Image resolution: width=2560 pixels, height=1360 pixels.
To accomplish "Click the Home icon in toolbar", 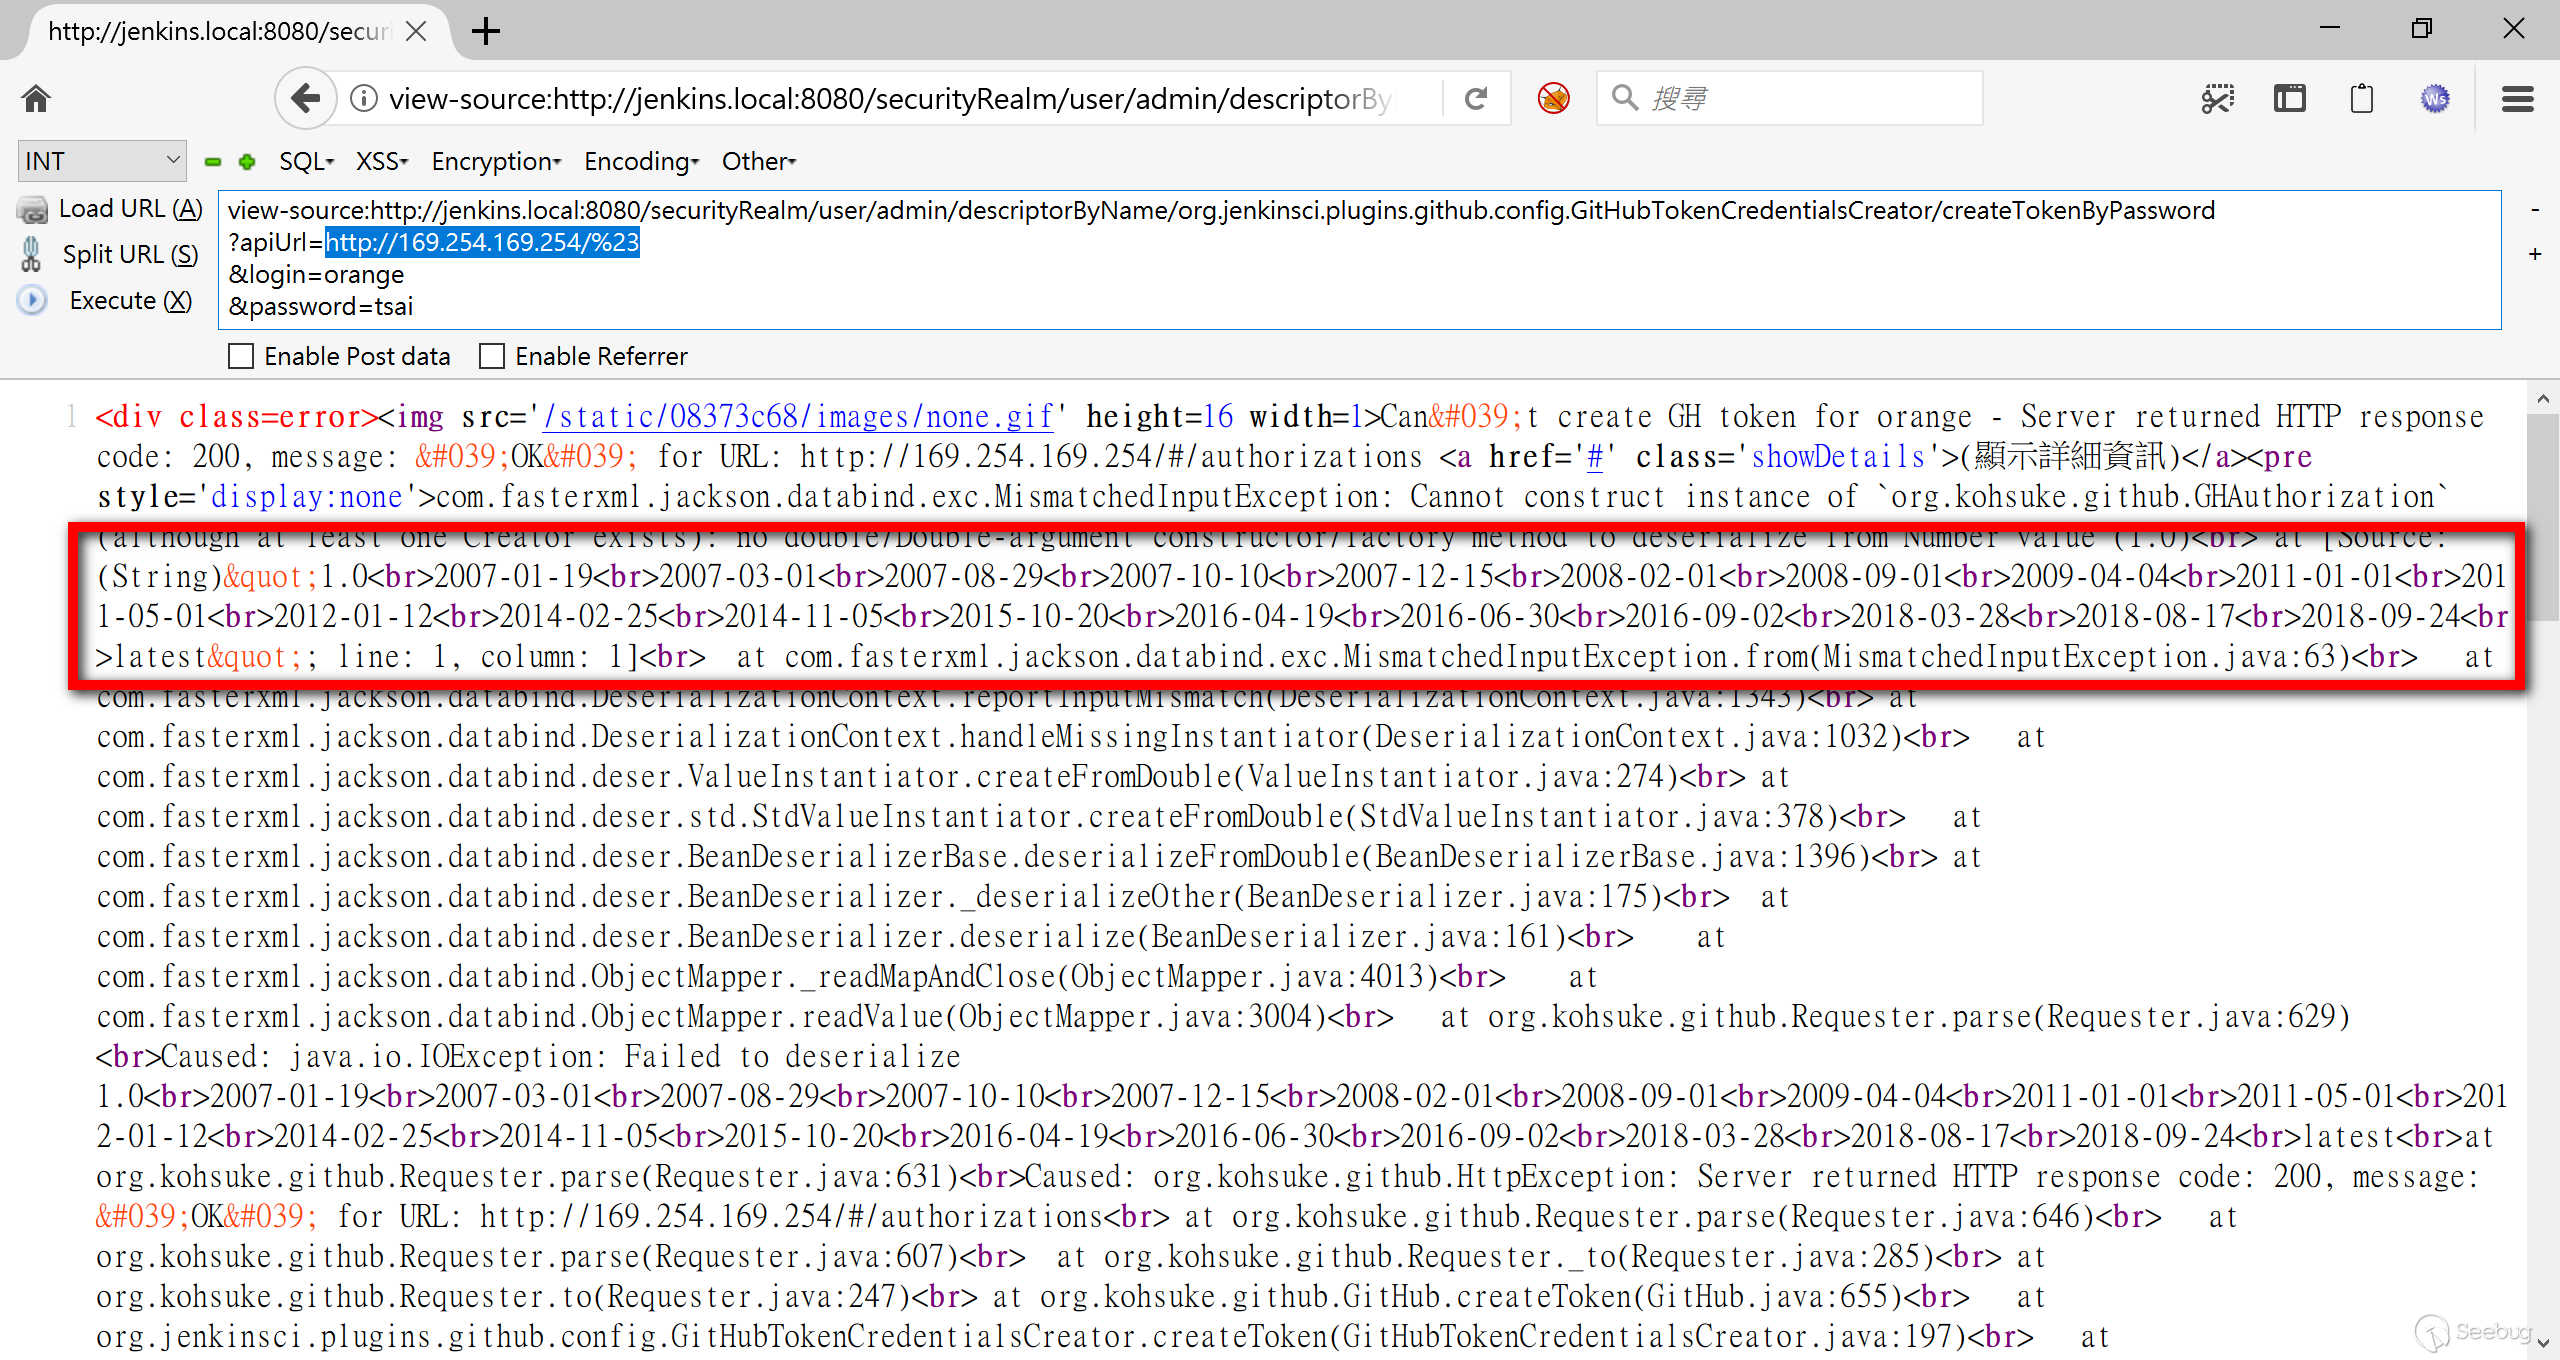I will [x=36, y=99].
